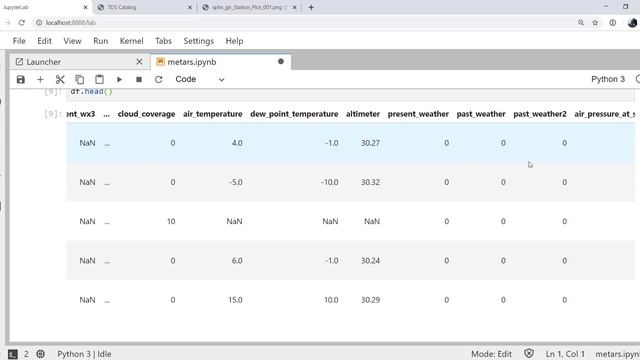Image resolution: width=640 pixels, height=360 pixels.
Task: Switch kernel via Python 3 label
Action: tap(608, 79)
